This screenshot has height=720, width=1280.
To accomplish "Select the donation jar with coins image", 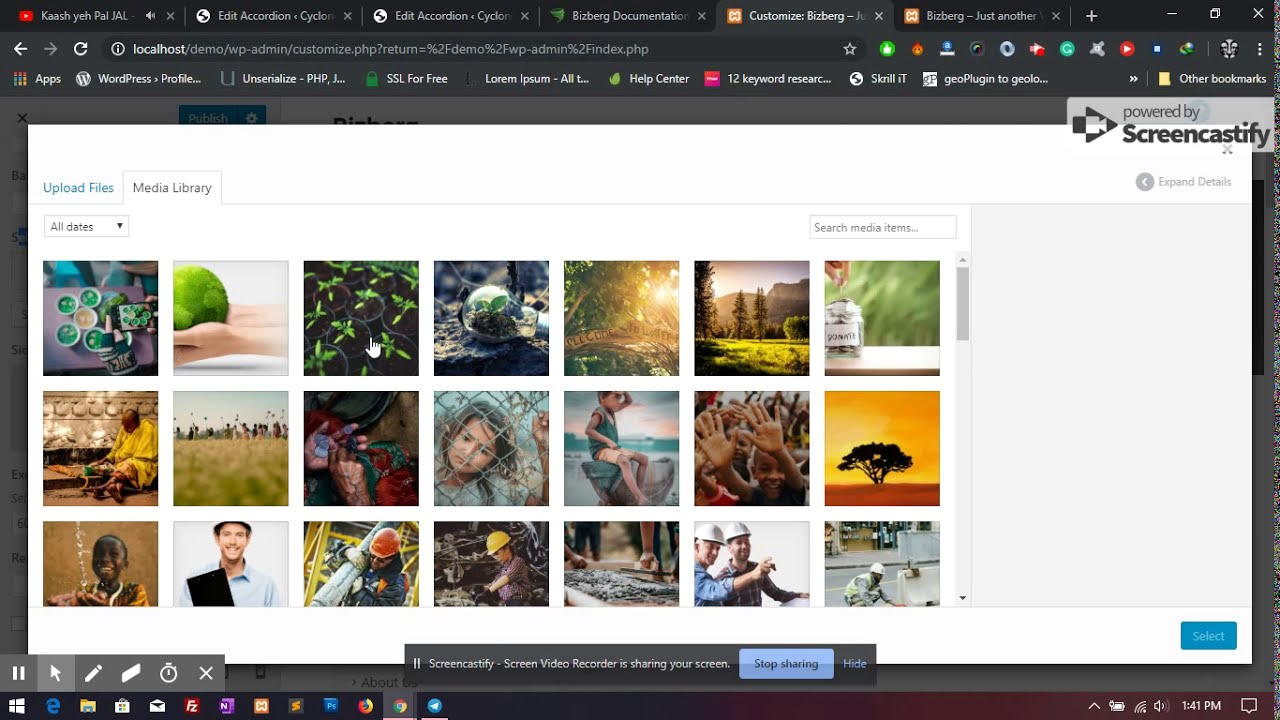I will click(882, 318).
